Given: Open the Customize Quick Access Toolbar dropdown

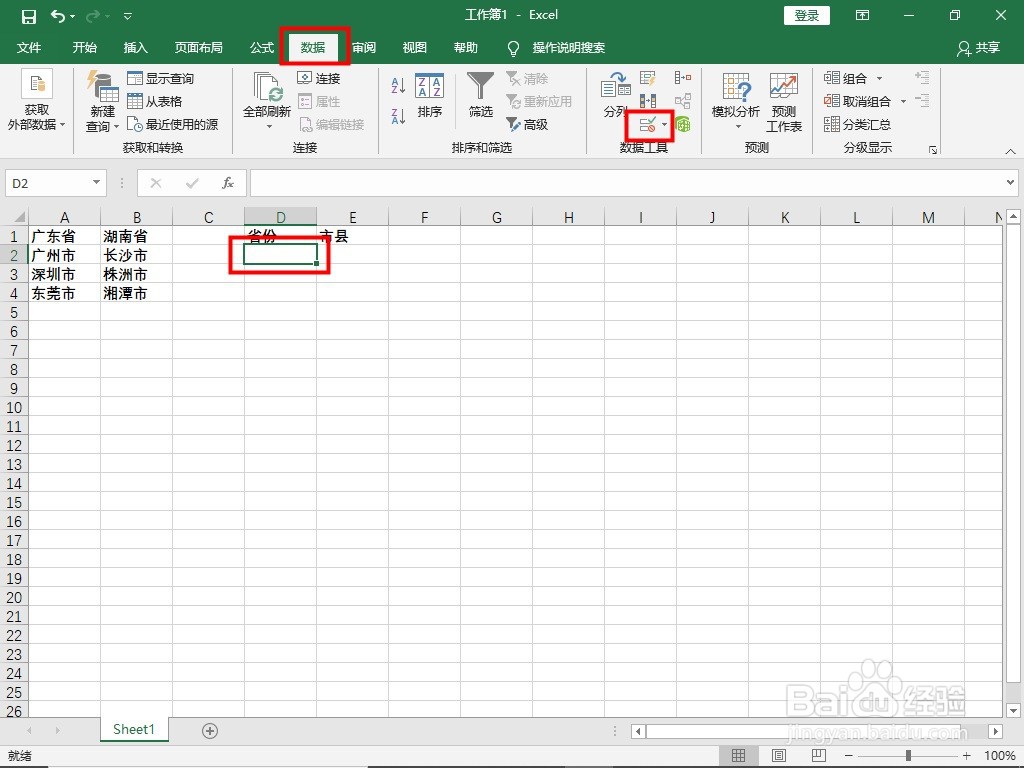Looking at the screenshot, I should point(128,16).
